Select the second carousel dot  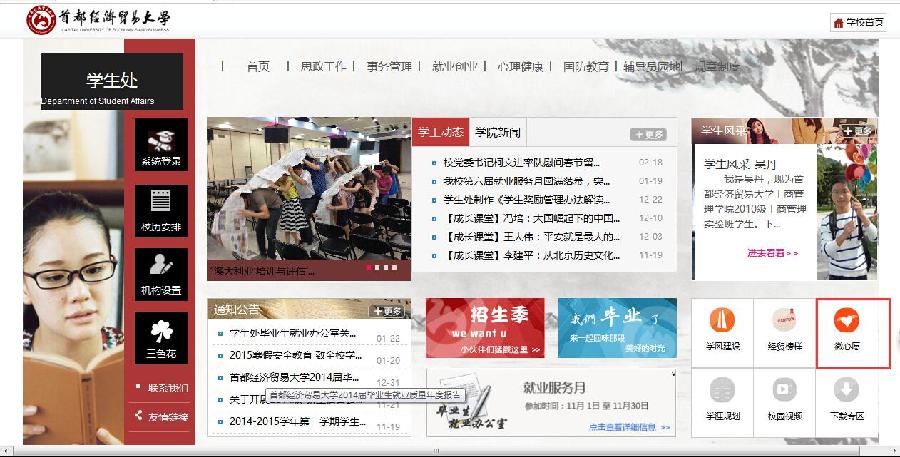coord(377,268)
